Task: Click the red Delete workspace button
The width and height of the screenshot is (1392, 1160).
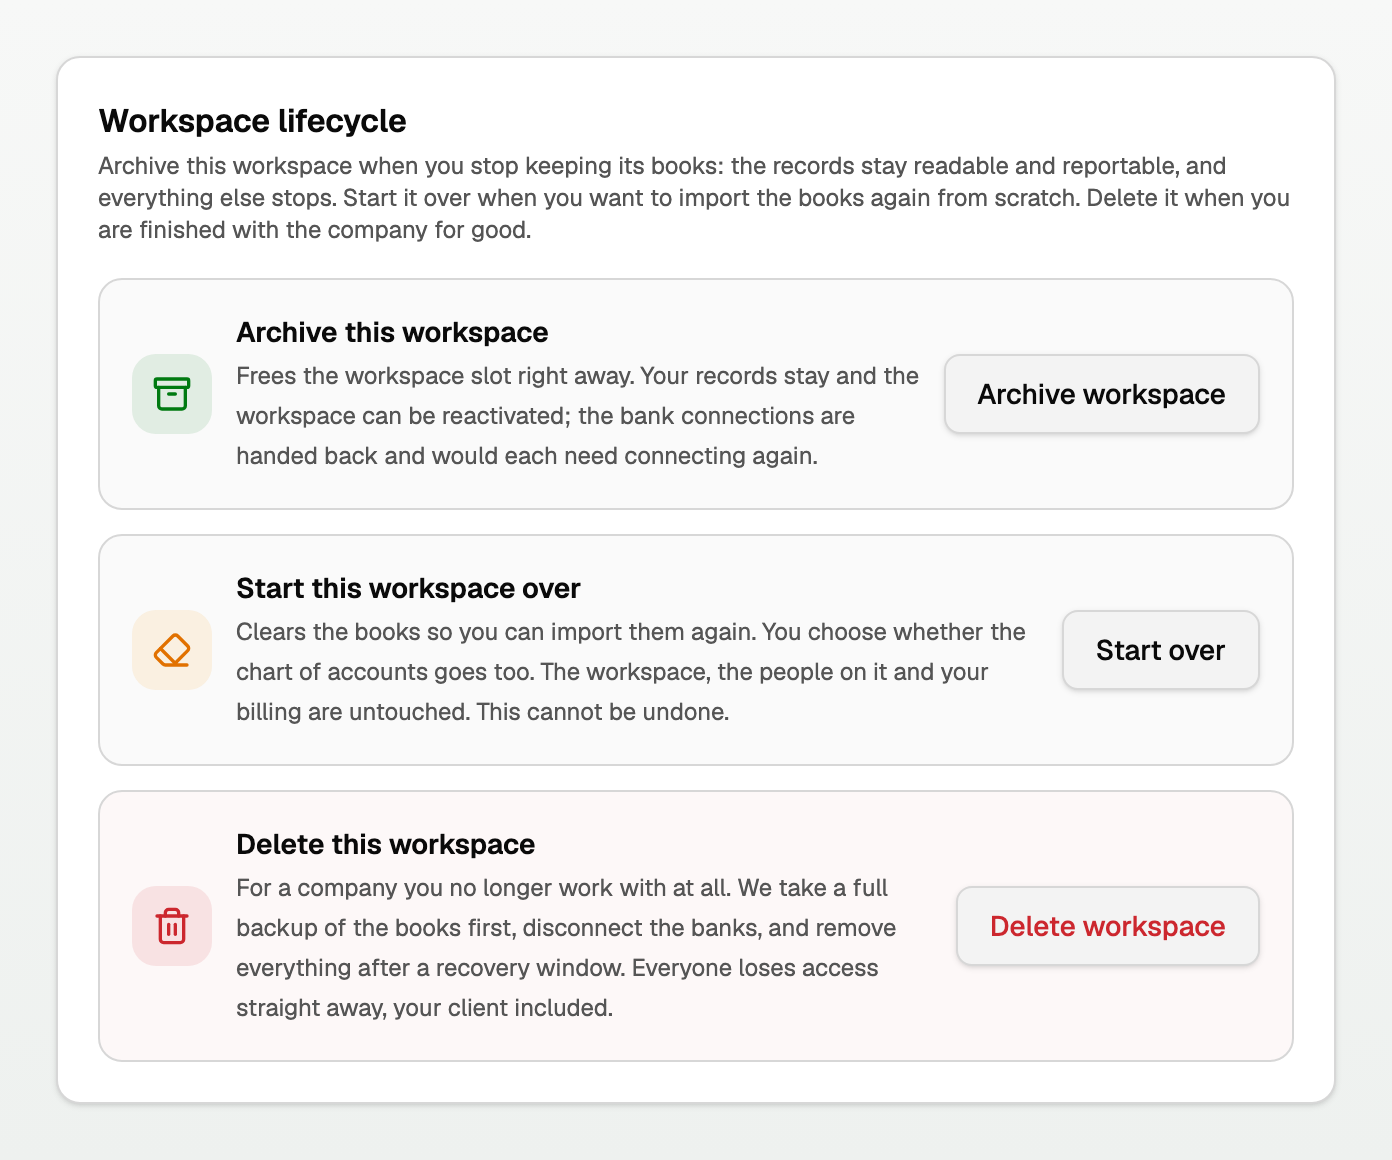Action: (x=1107, y=926)
